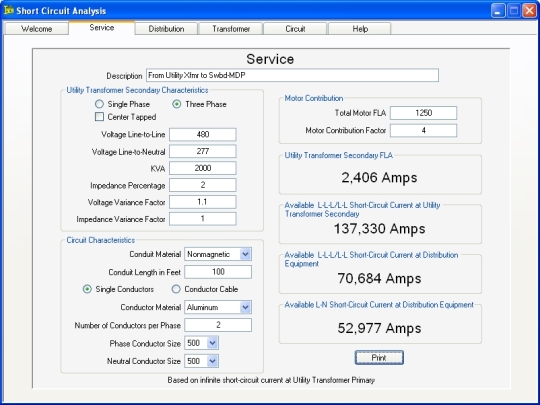Click the Print button
This screenshot has width=540, height=405.
click(379, 357)
